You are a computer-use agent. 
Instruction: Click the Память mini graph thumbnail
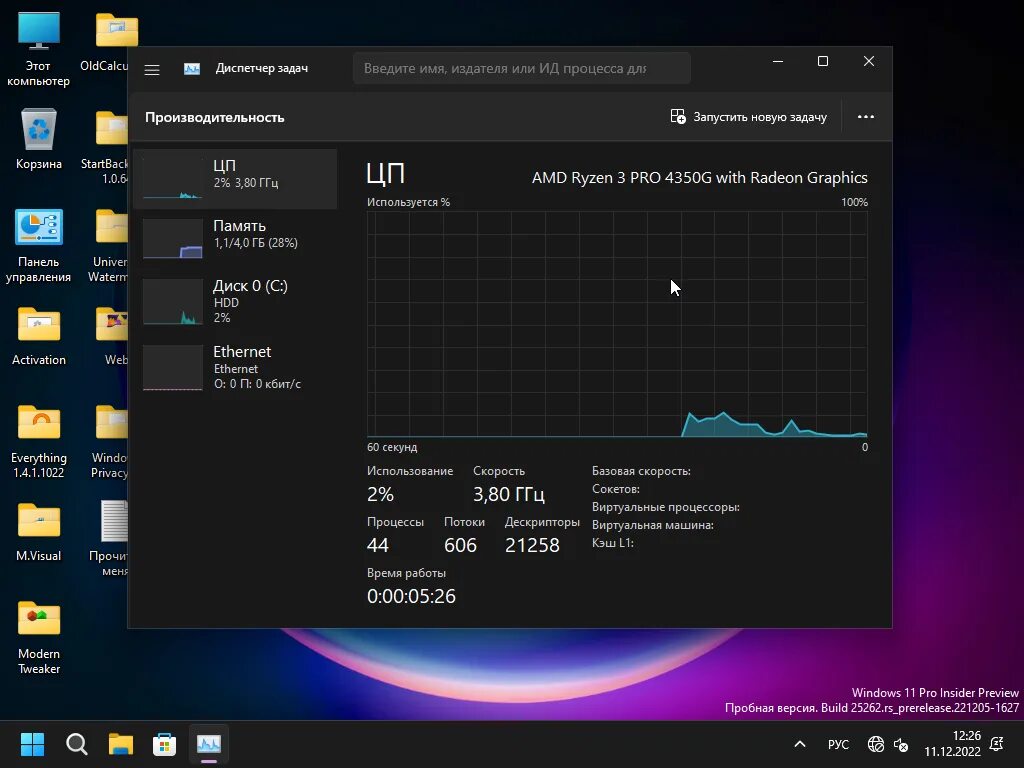173,238
